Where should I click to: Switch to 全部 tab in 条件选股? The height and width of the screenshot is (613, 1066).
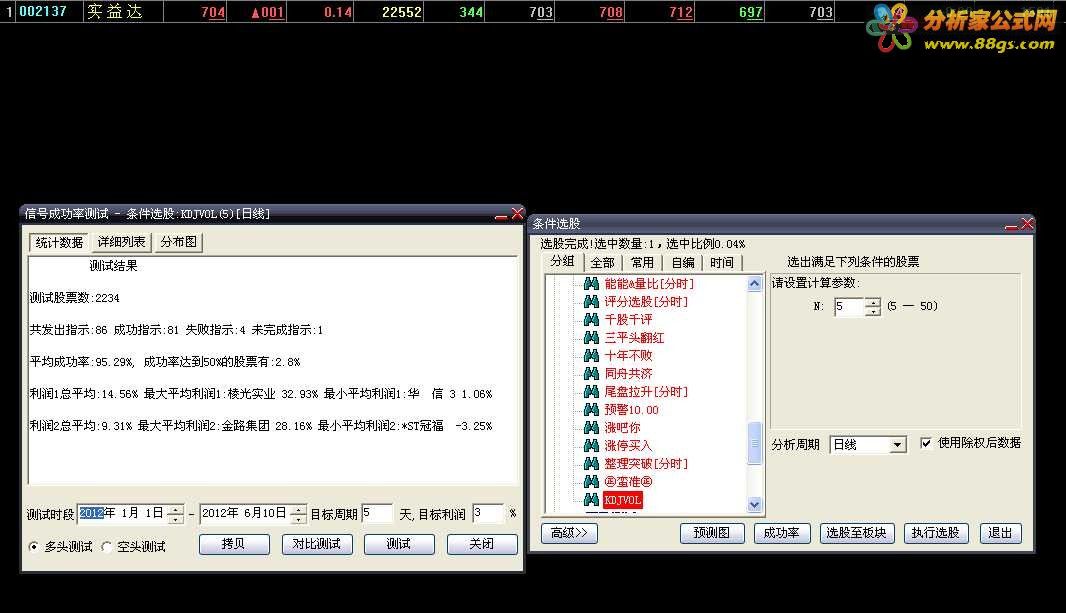pyautogui.click(x=602, y=262)
